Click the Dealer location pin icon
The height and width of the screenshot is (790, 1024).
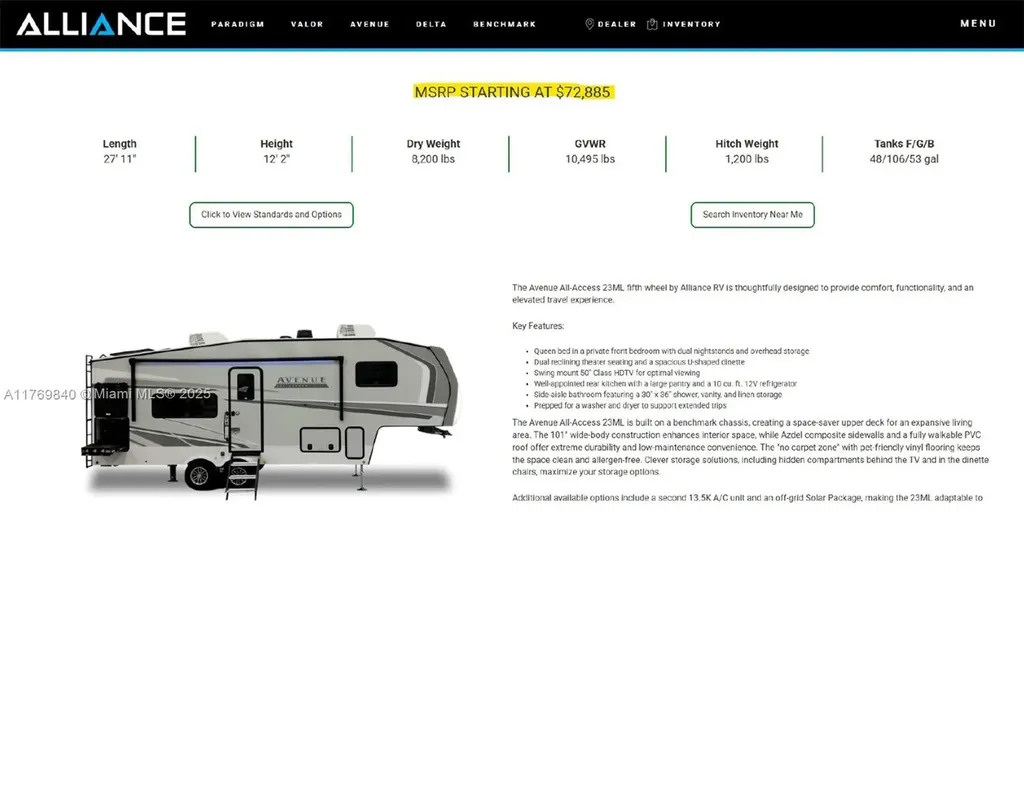click(x=590, y=24)
